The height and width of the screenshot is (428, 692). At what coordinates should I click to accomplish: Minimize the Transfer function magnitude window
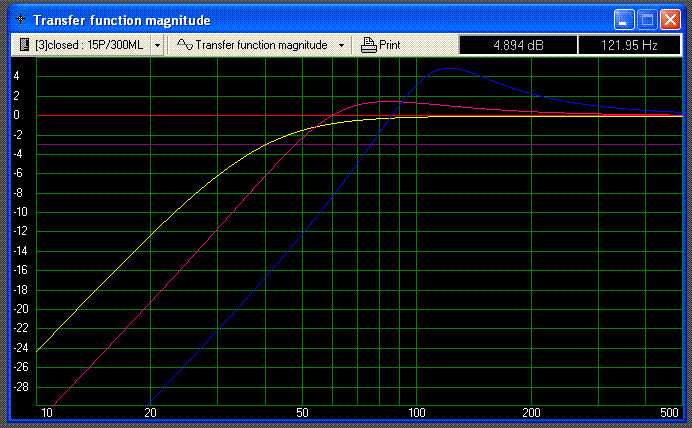click(x=624, y=20)
